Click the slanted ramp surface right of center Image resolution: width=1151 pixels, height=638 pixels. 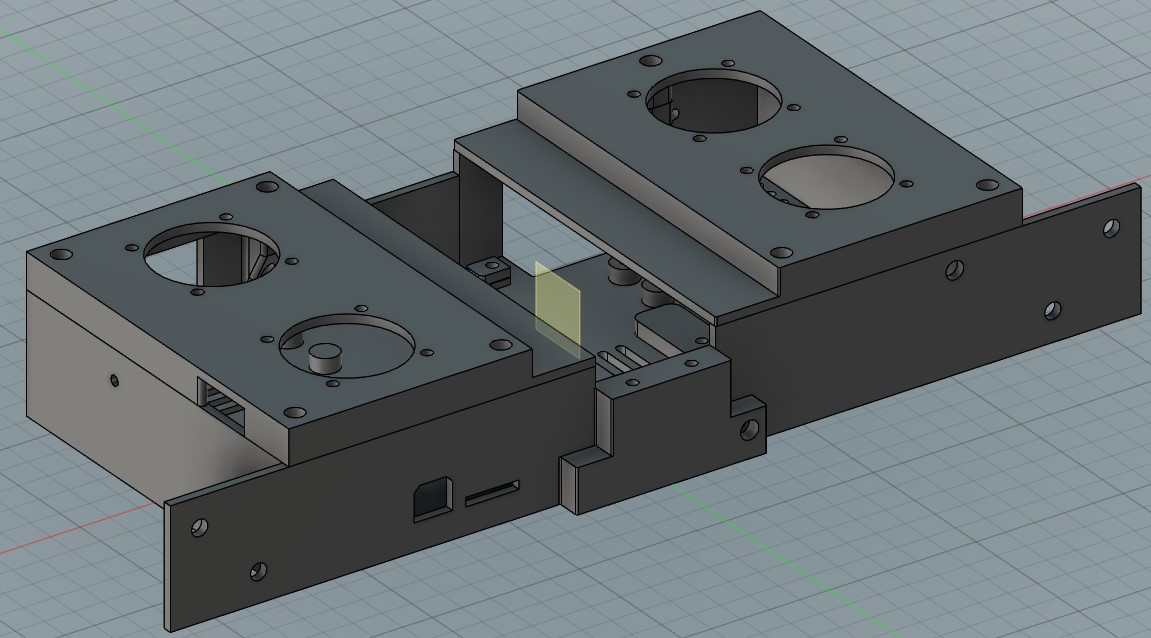coord(660,330)
